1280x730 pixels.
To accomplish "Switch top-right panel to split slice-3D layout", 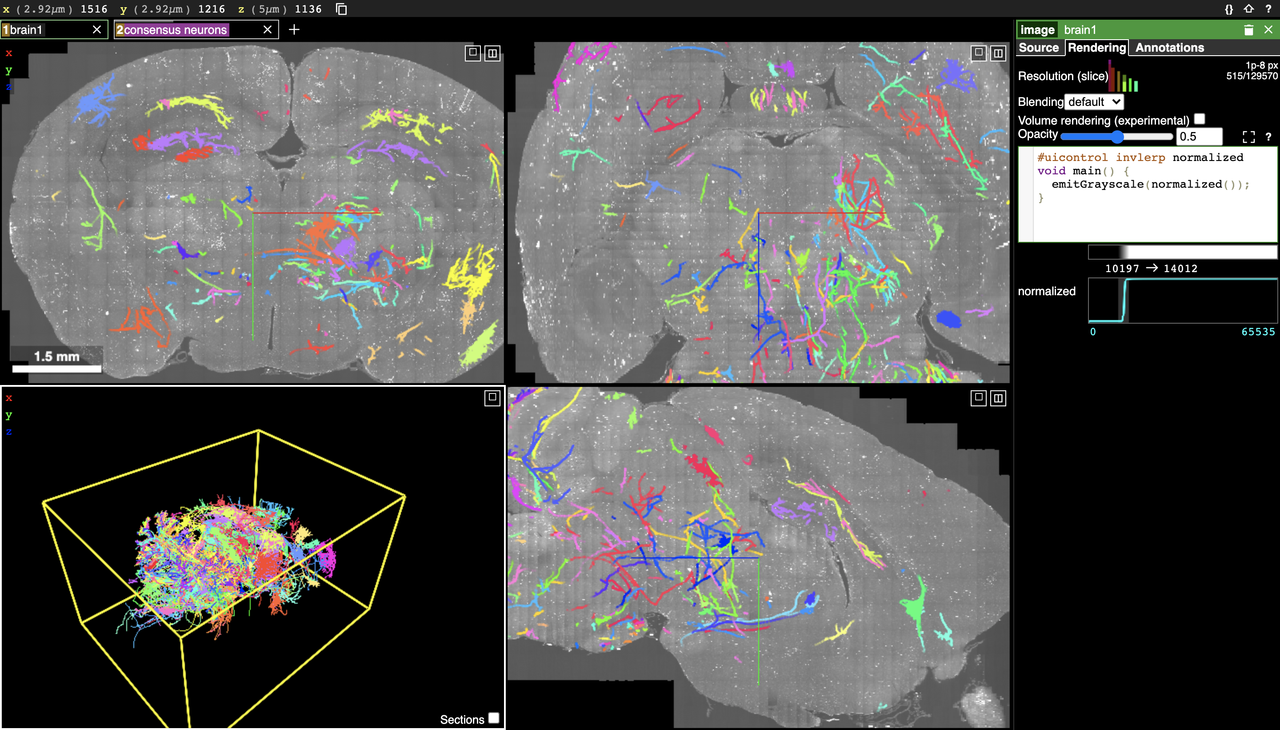I will coord(998,53).
